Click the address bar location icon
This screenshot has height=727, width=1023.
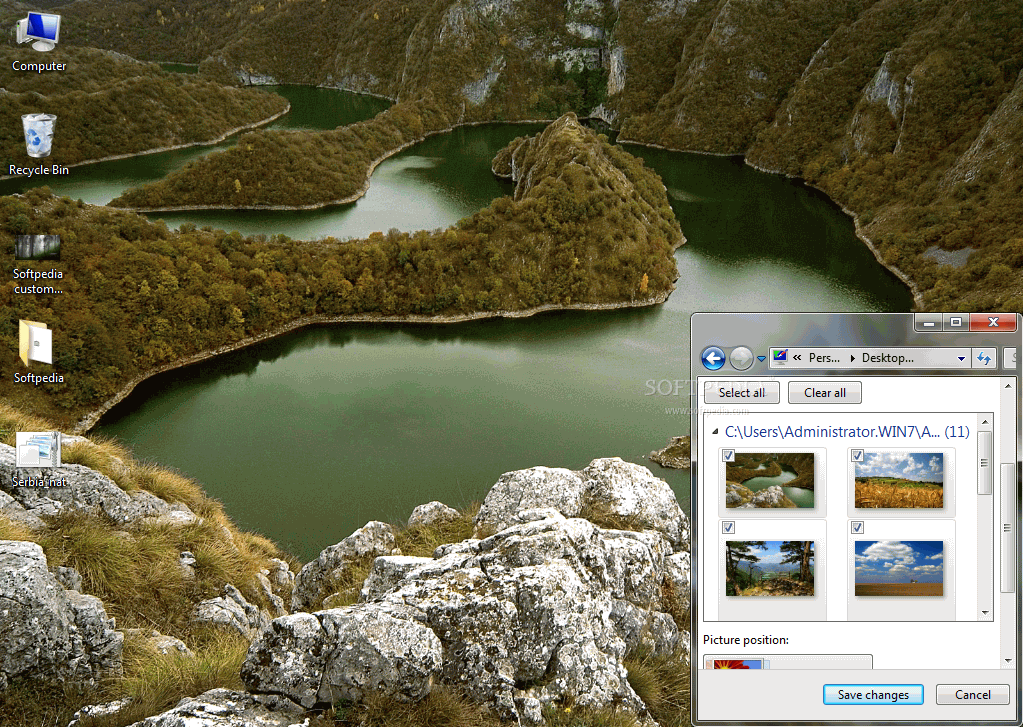coord(780,357)
